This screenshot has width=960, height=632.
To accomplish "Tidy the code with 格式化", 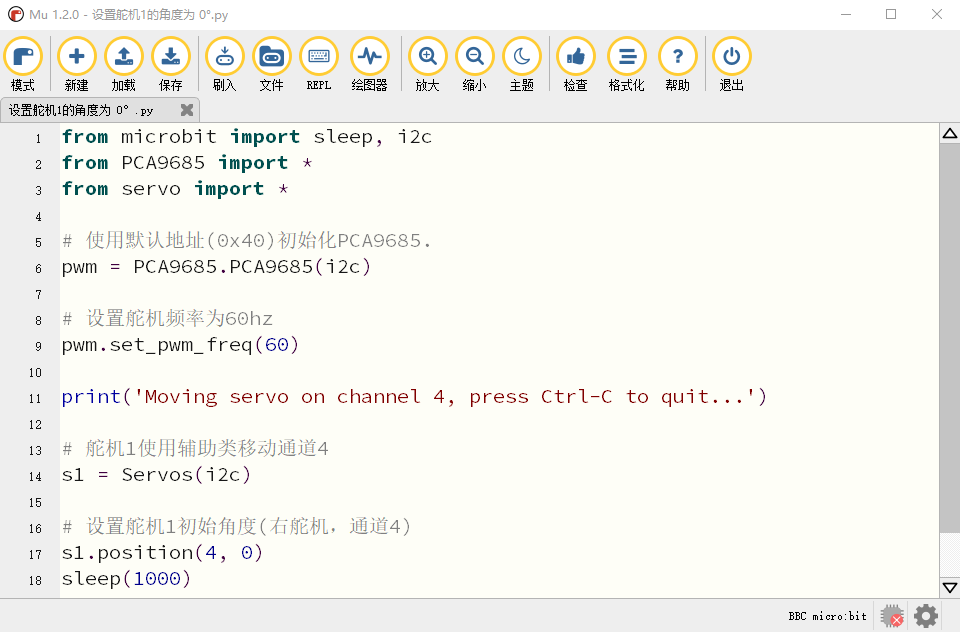I will coord(626,64).
